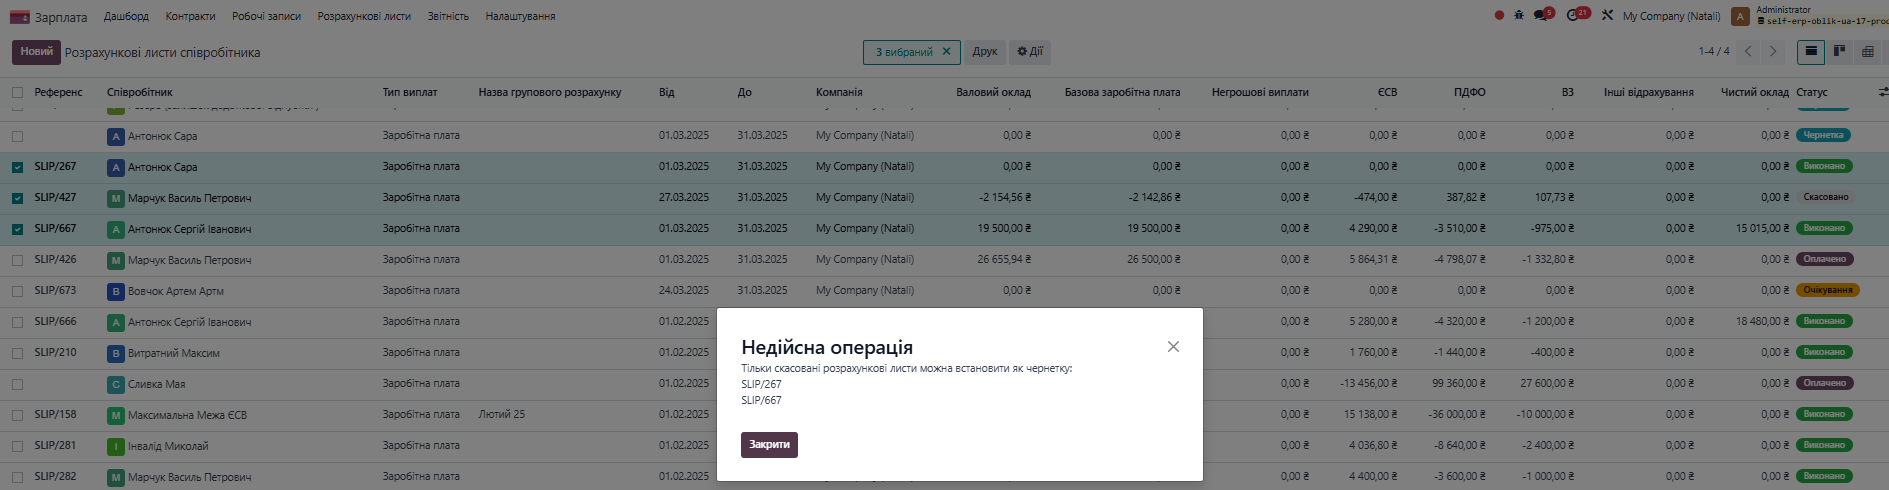Image resolution: width=1889 pixels, height=490 pixels.
Task: Open the Зарплата app home icon
Action: [x=20, y=17]
